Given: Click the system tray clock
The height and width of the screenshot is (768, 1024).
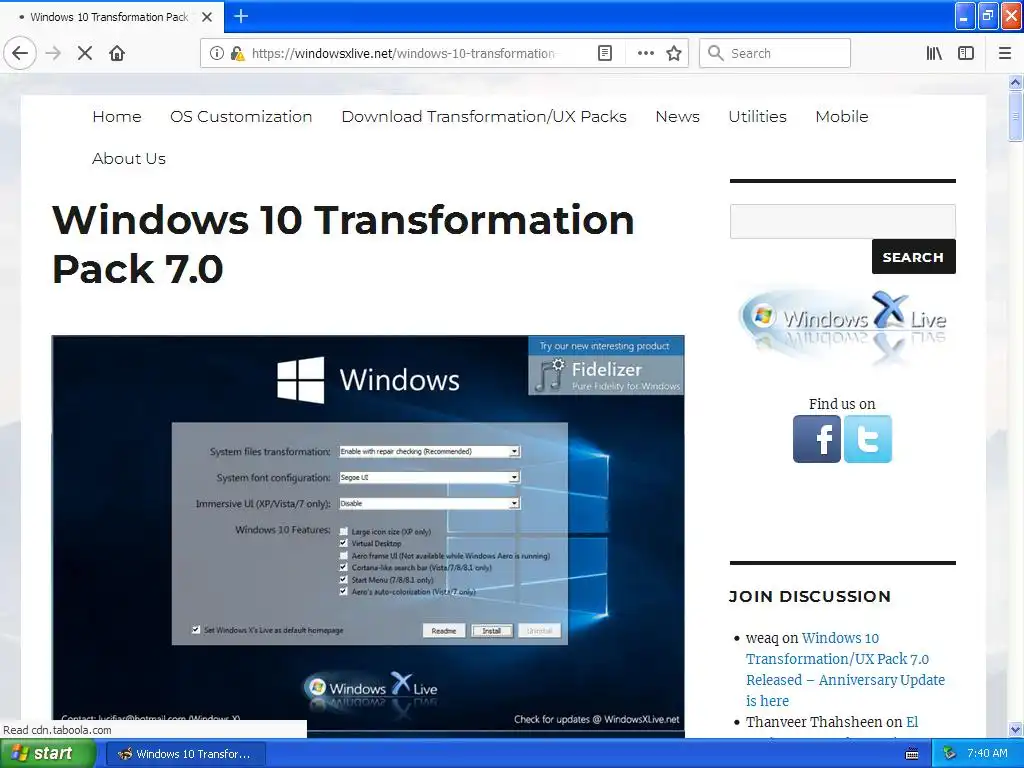Looking at the screenshot, I should (987, 753).
